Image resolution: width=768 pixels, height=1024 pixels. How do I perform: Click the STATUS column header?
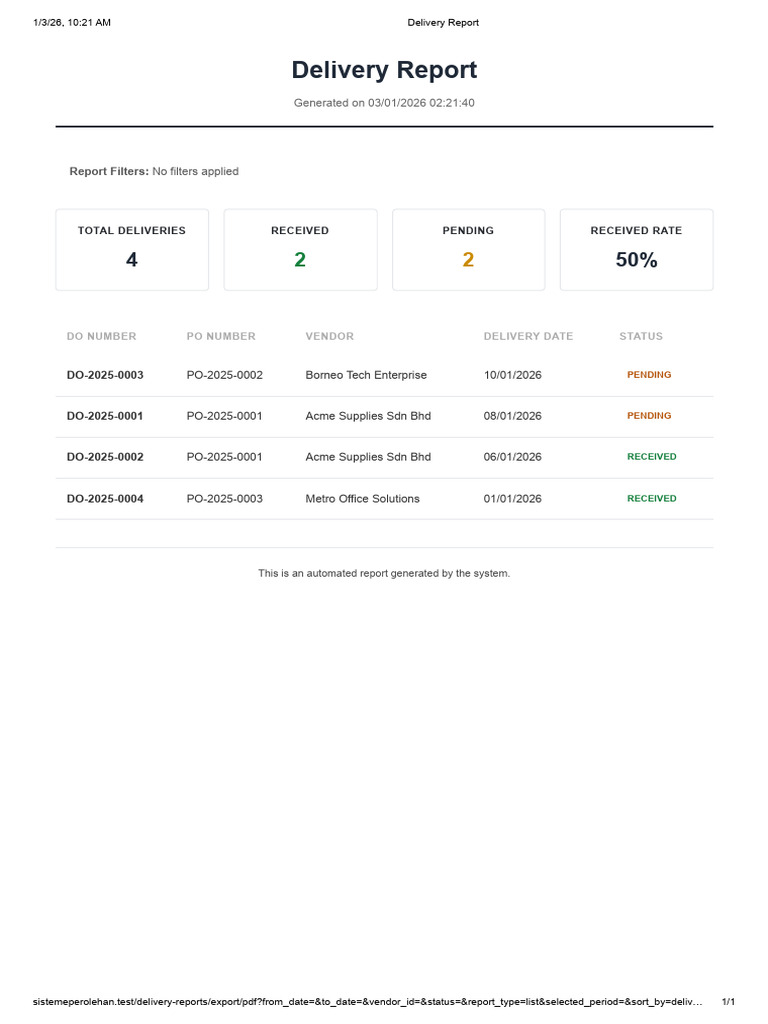(x=641, y=336)
